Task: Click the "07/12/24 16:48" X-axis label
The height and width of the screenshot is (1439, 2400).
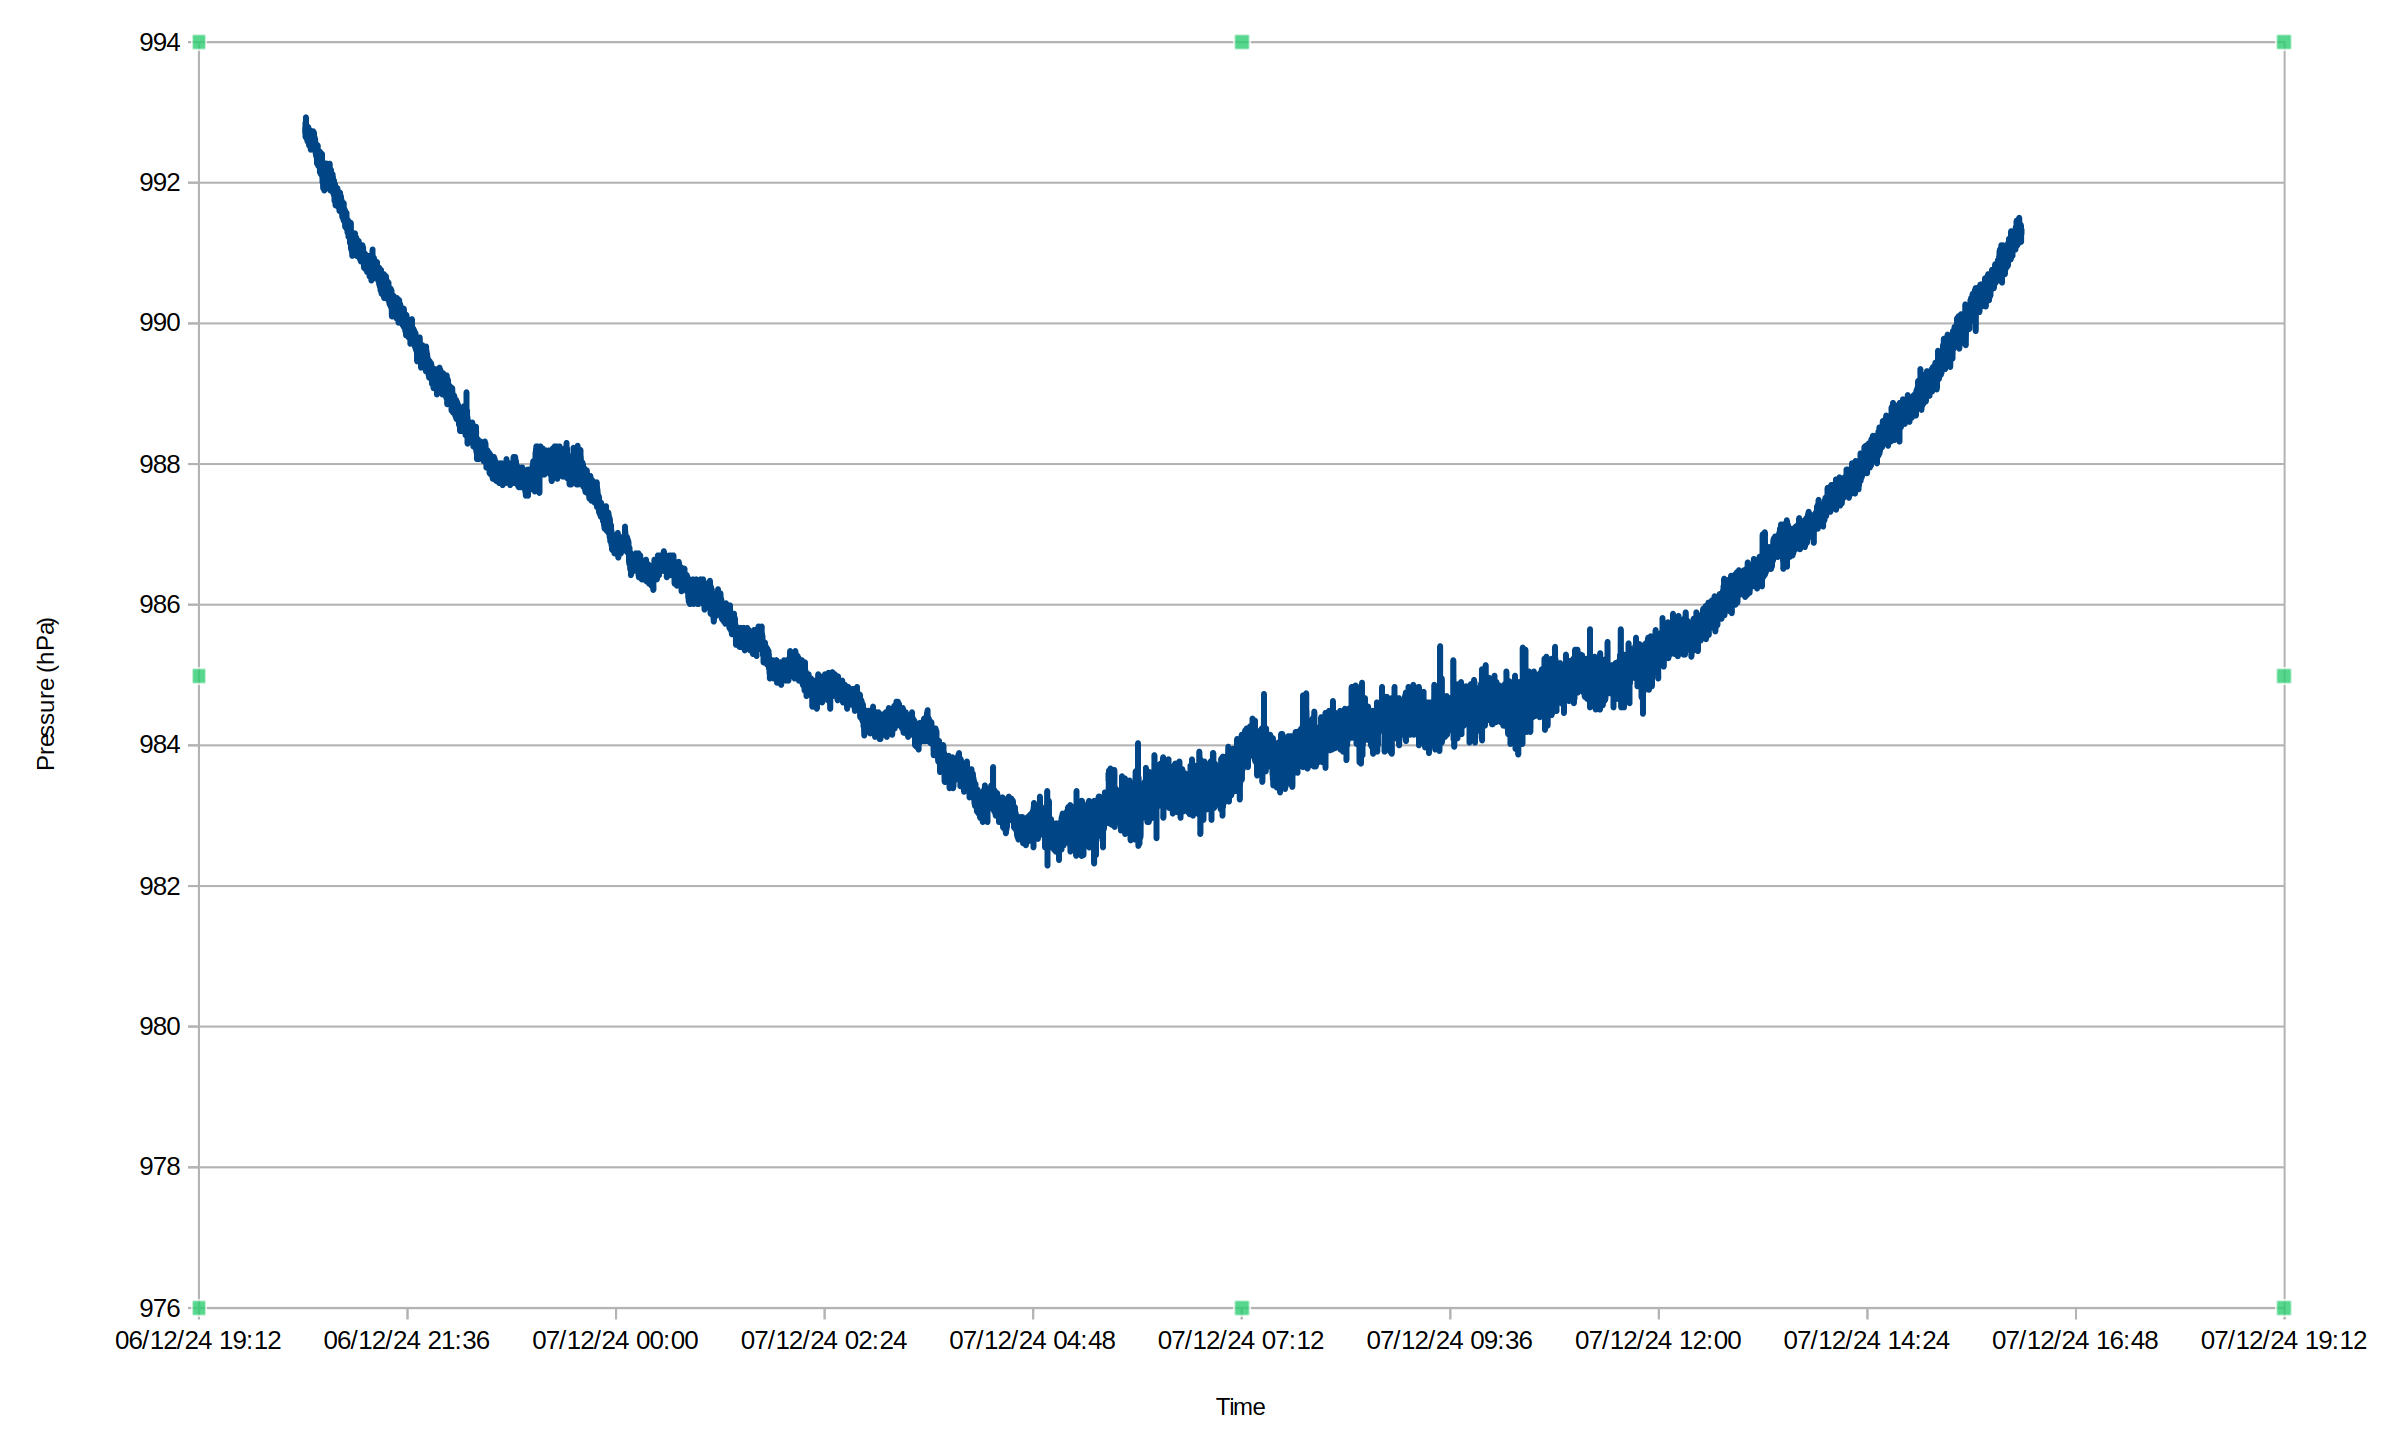Action: 2075,1341
